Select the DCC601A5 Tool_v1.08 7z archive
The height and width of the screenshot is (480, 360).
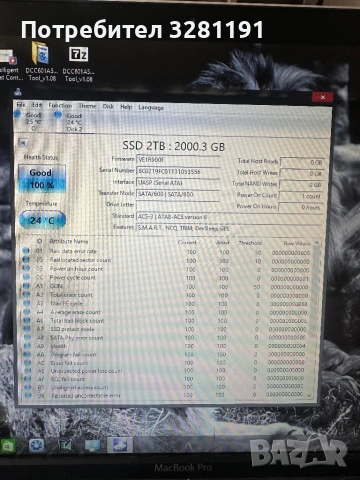(78, 64)
